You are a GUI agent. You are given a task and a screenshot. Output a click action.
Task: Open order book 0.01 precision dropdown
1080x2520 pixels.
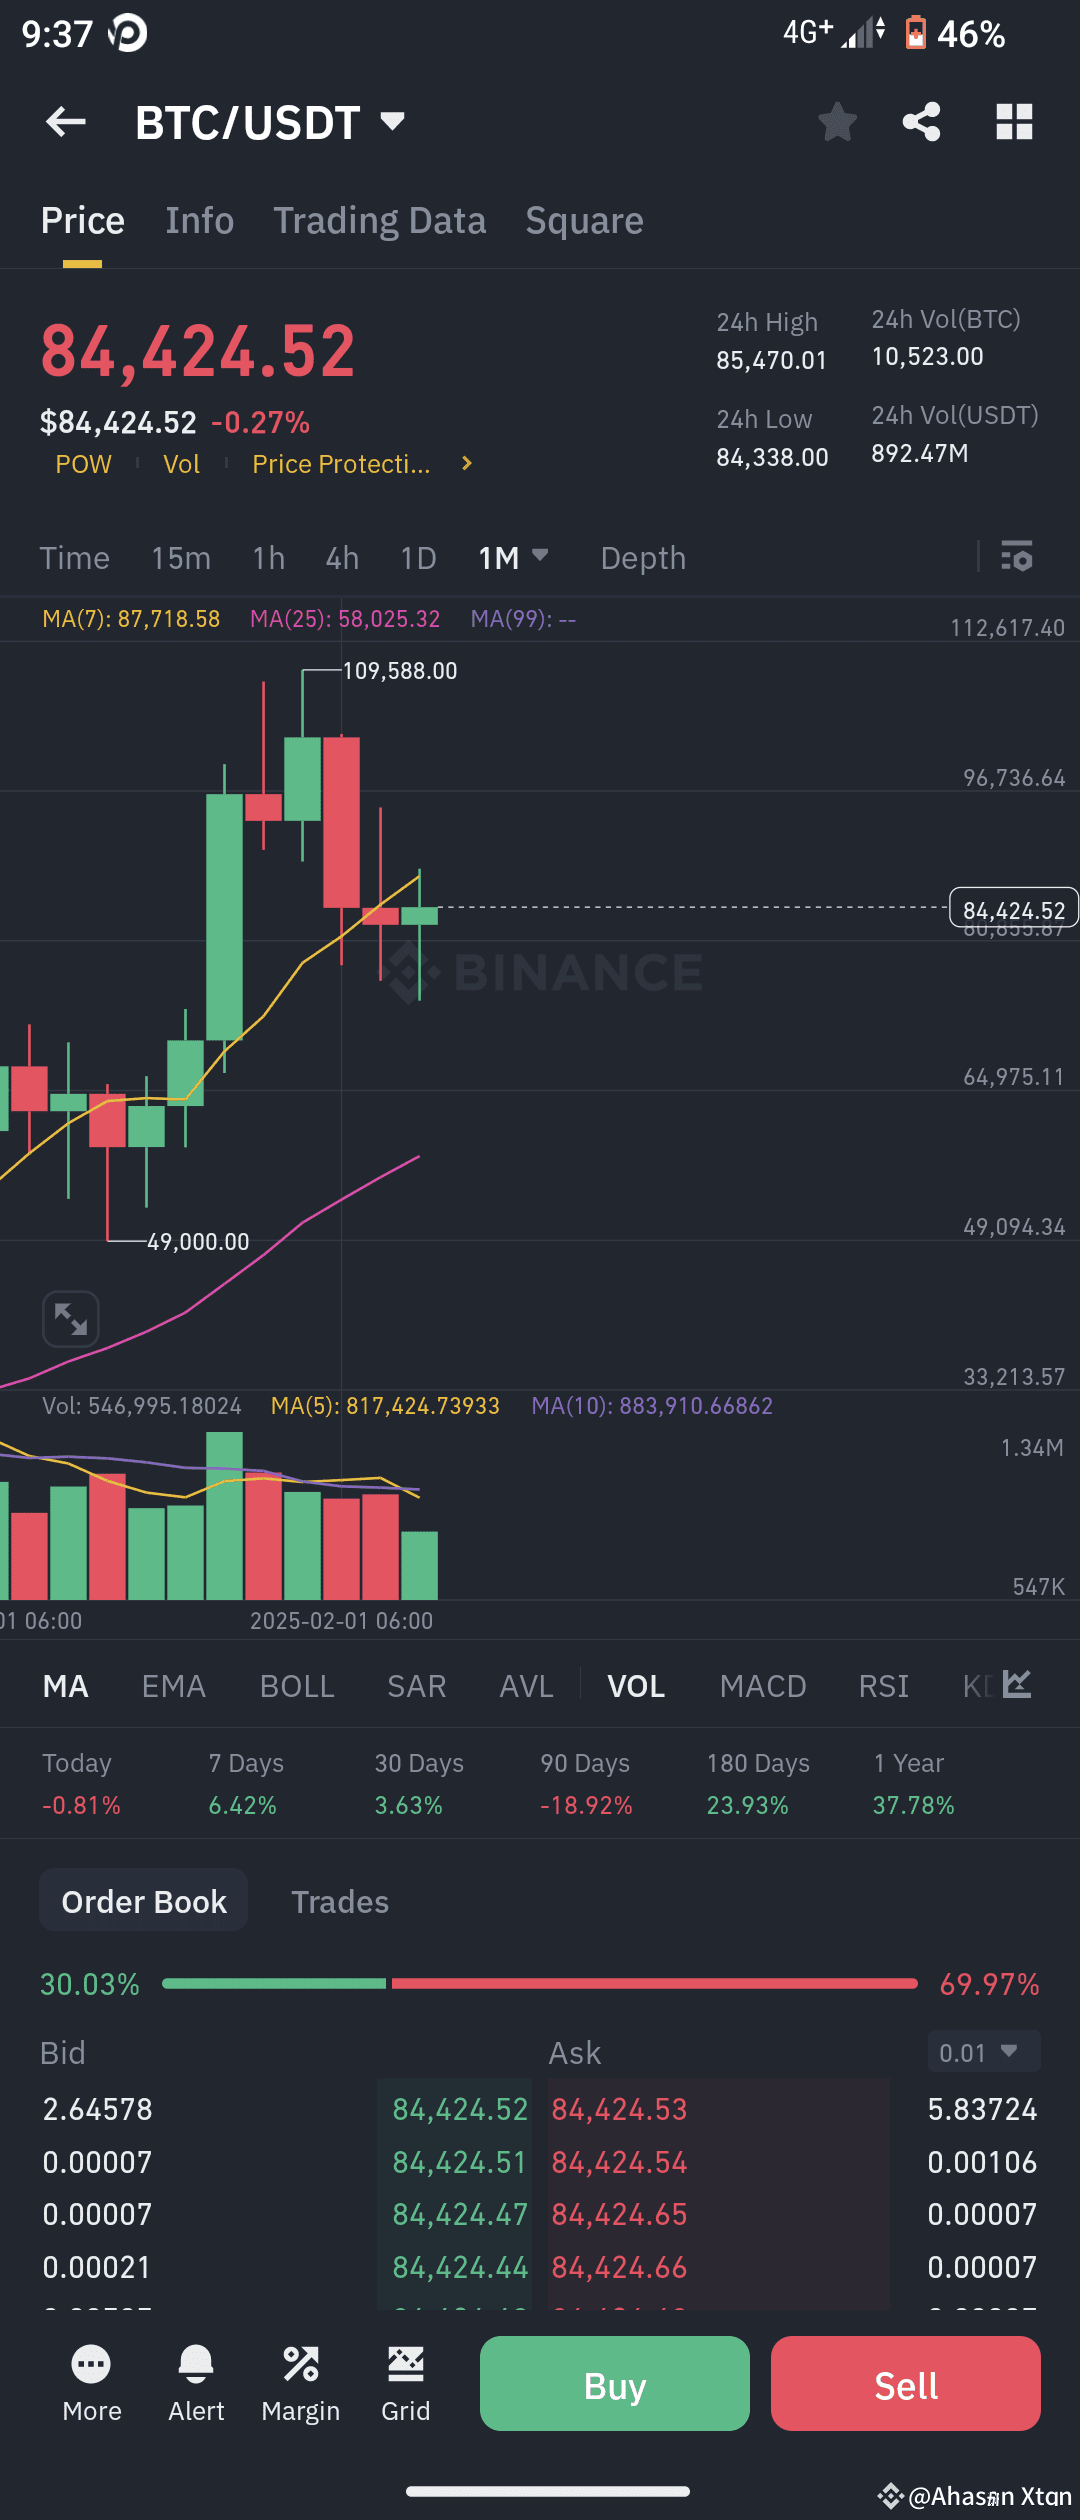(984, 2052)
